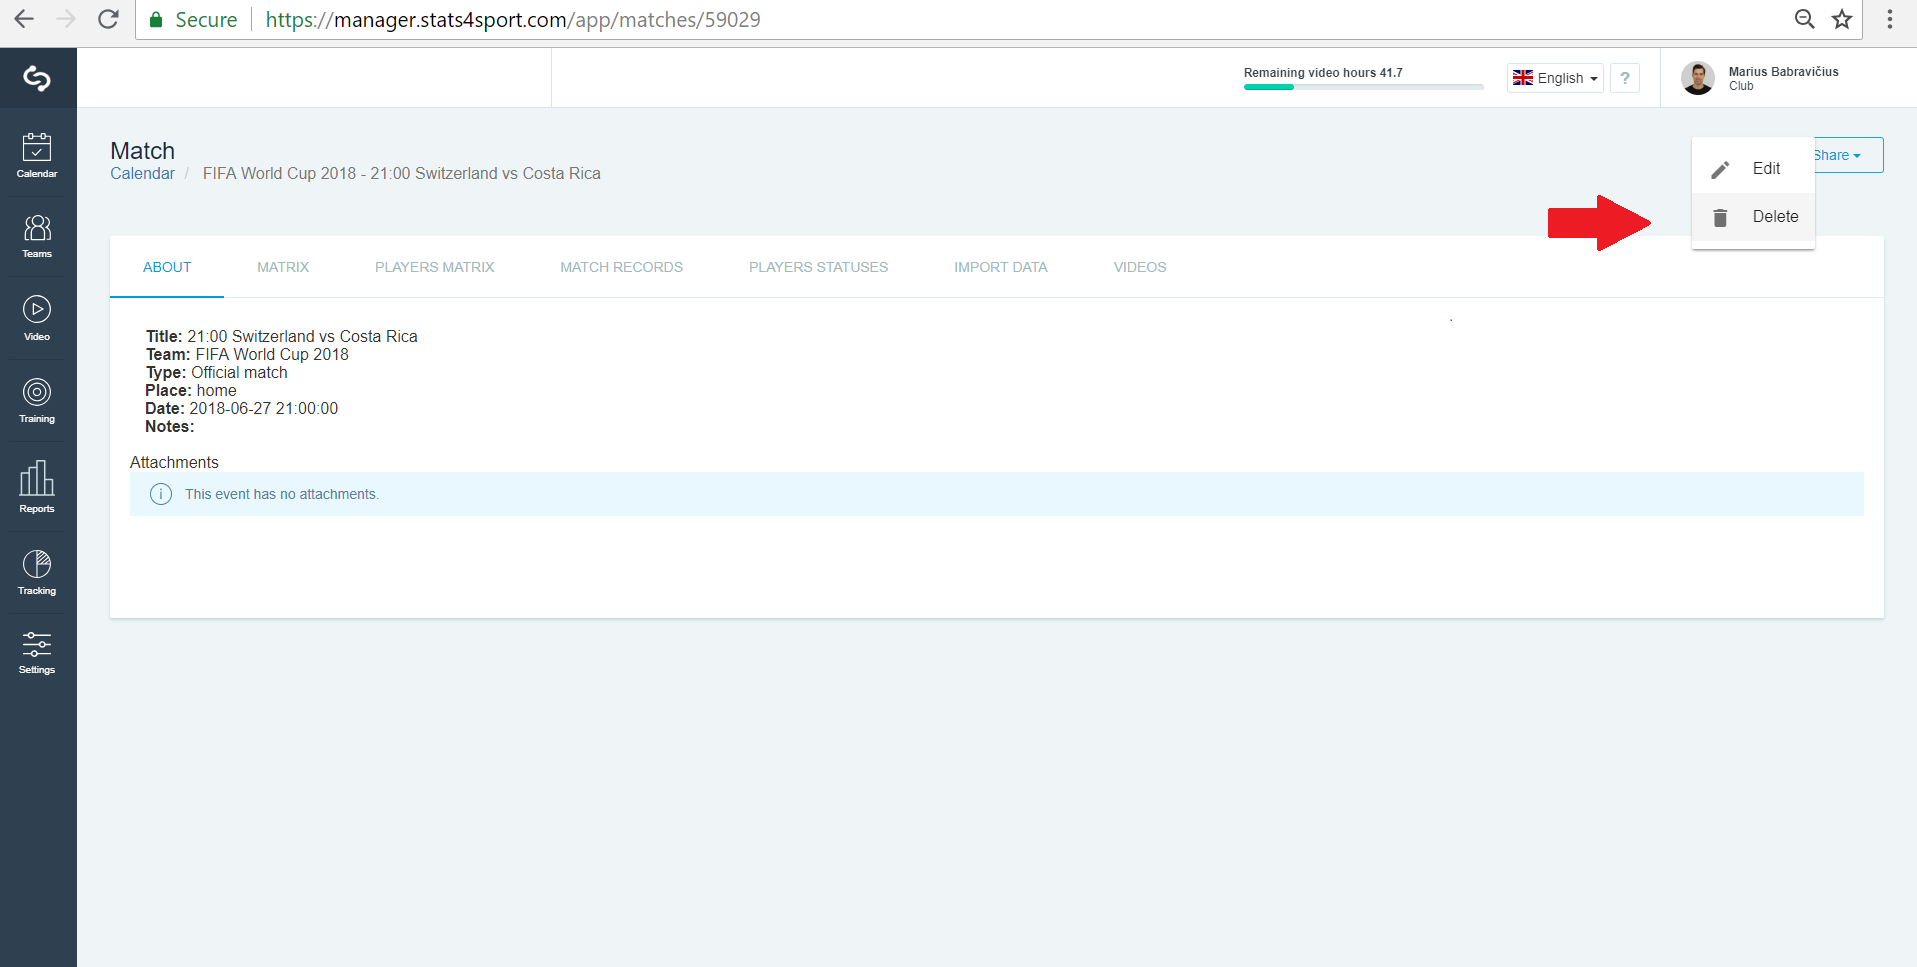Reload the page in the browser
The width and height of the screenshot is (1917, 967).
pyautogui.click(x=108, y=19)
